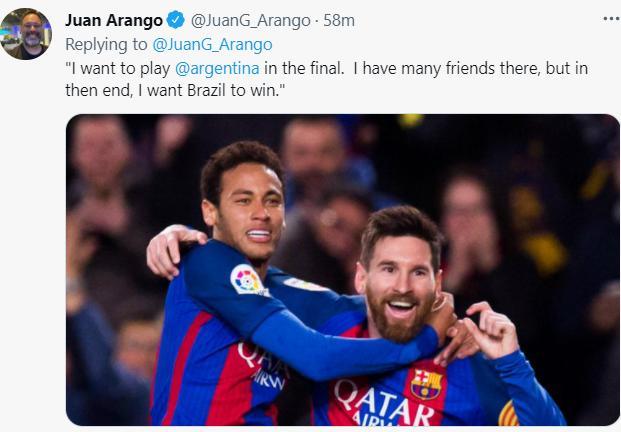Click the FC Barcelona crest on jersey
This screenshot has height=432, width=621.
[426, 384]
